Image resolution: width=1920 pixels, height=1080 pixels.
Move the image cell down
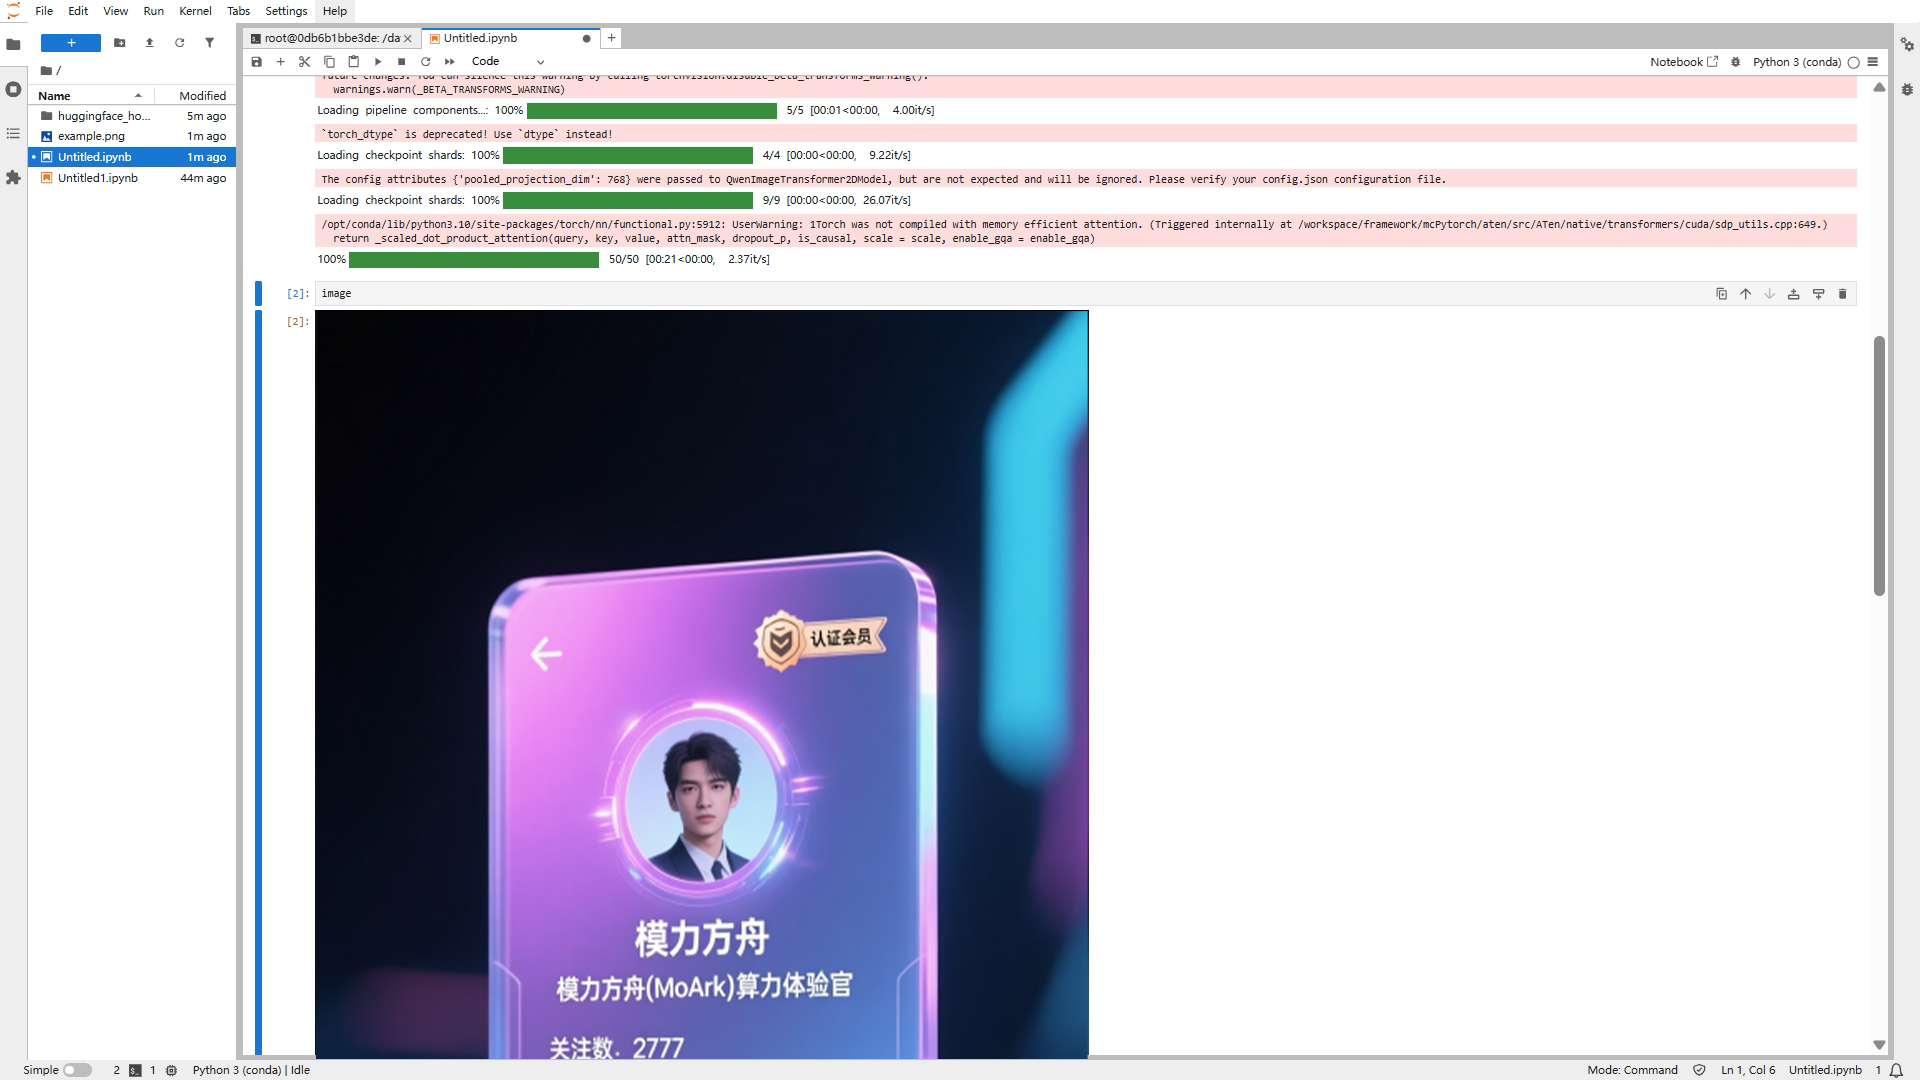tap(1769, 294)
